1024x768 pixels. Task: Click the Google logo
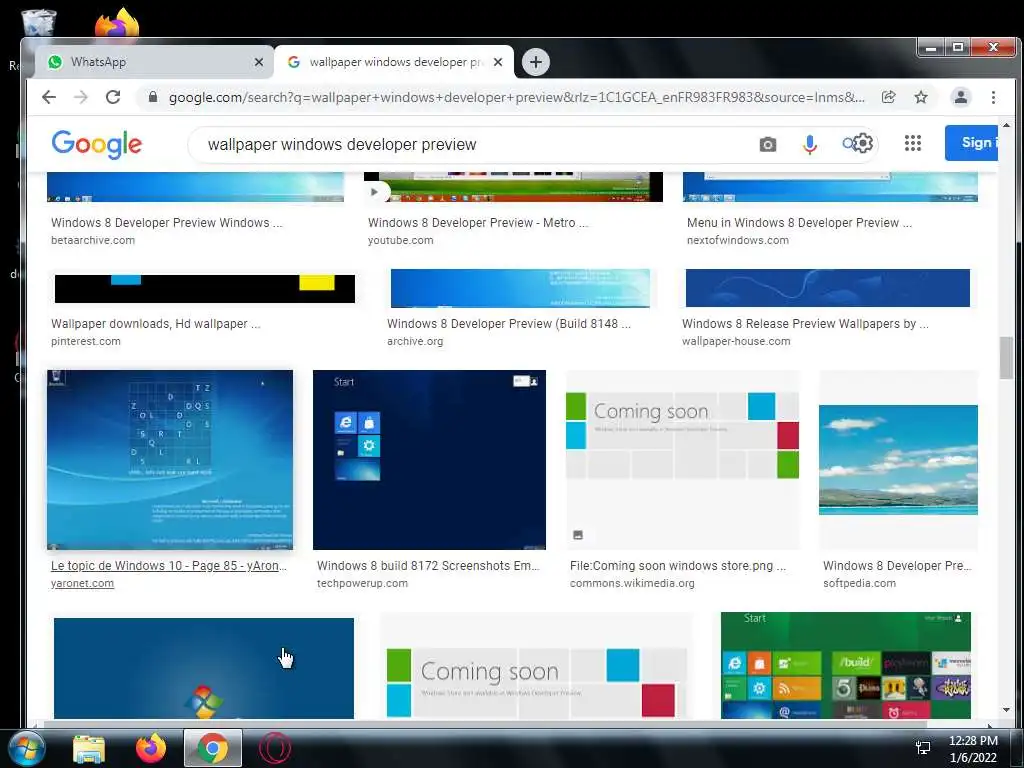click(97, 144)
